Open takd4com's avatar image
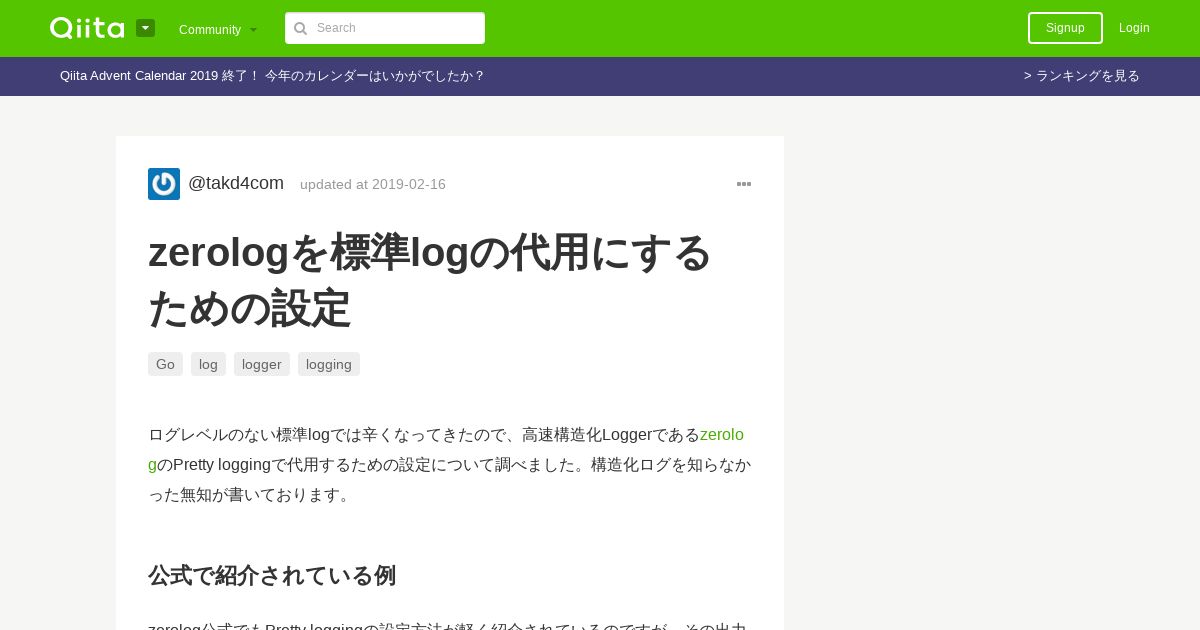Viewport: 1200px width, 630px height. pyautogui.click(x=164, y=184)
